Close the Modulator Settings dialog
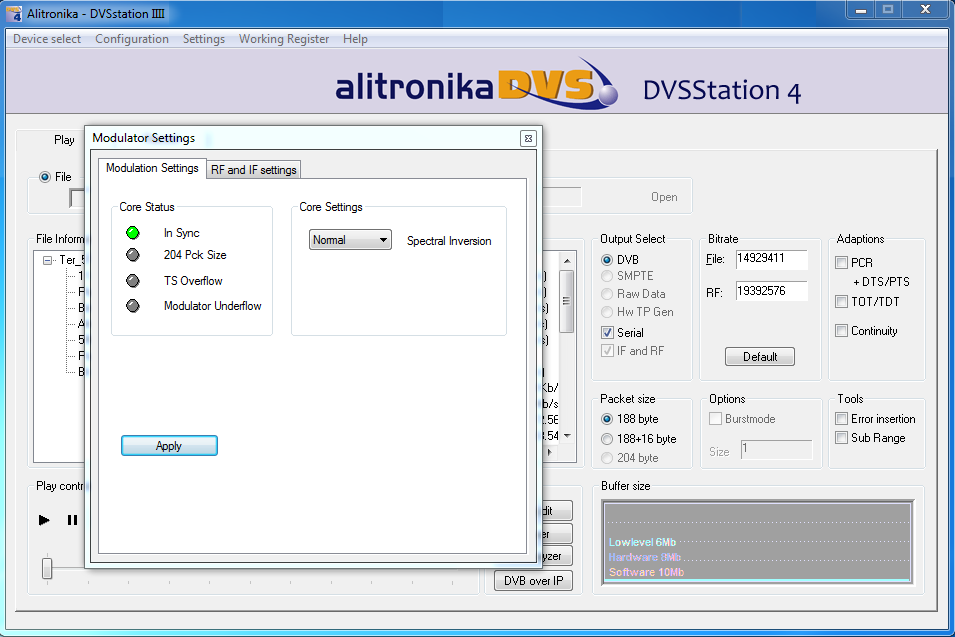Image resolution: width=955 pixels, height=637 pixels. pos(527,139)
